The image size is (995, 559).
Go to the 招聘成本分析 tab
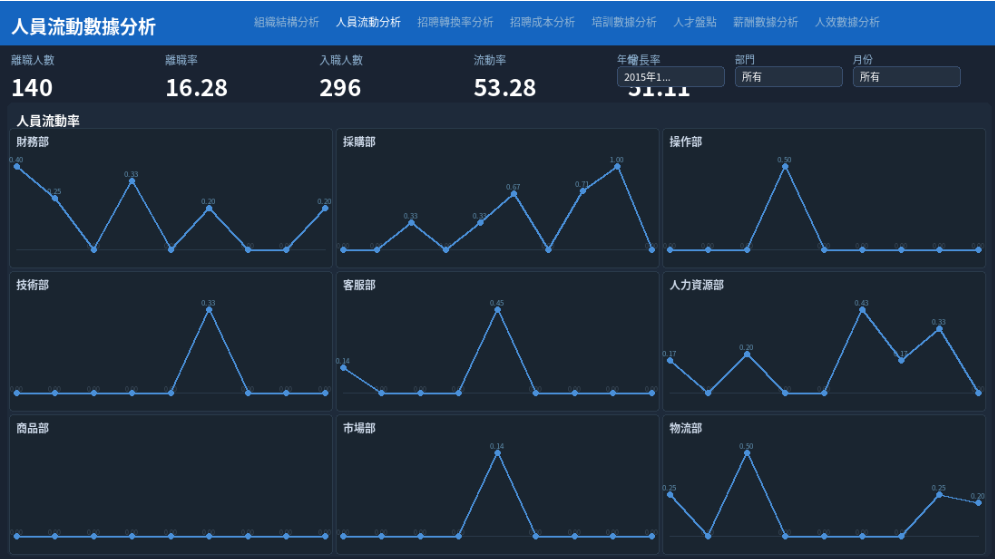(x=542, y=22)
